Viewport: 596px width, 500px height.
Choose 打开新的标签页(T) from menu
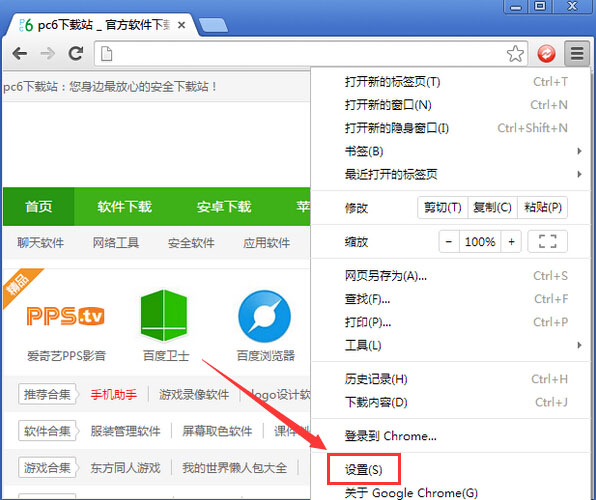(x=450, y=82)
